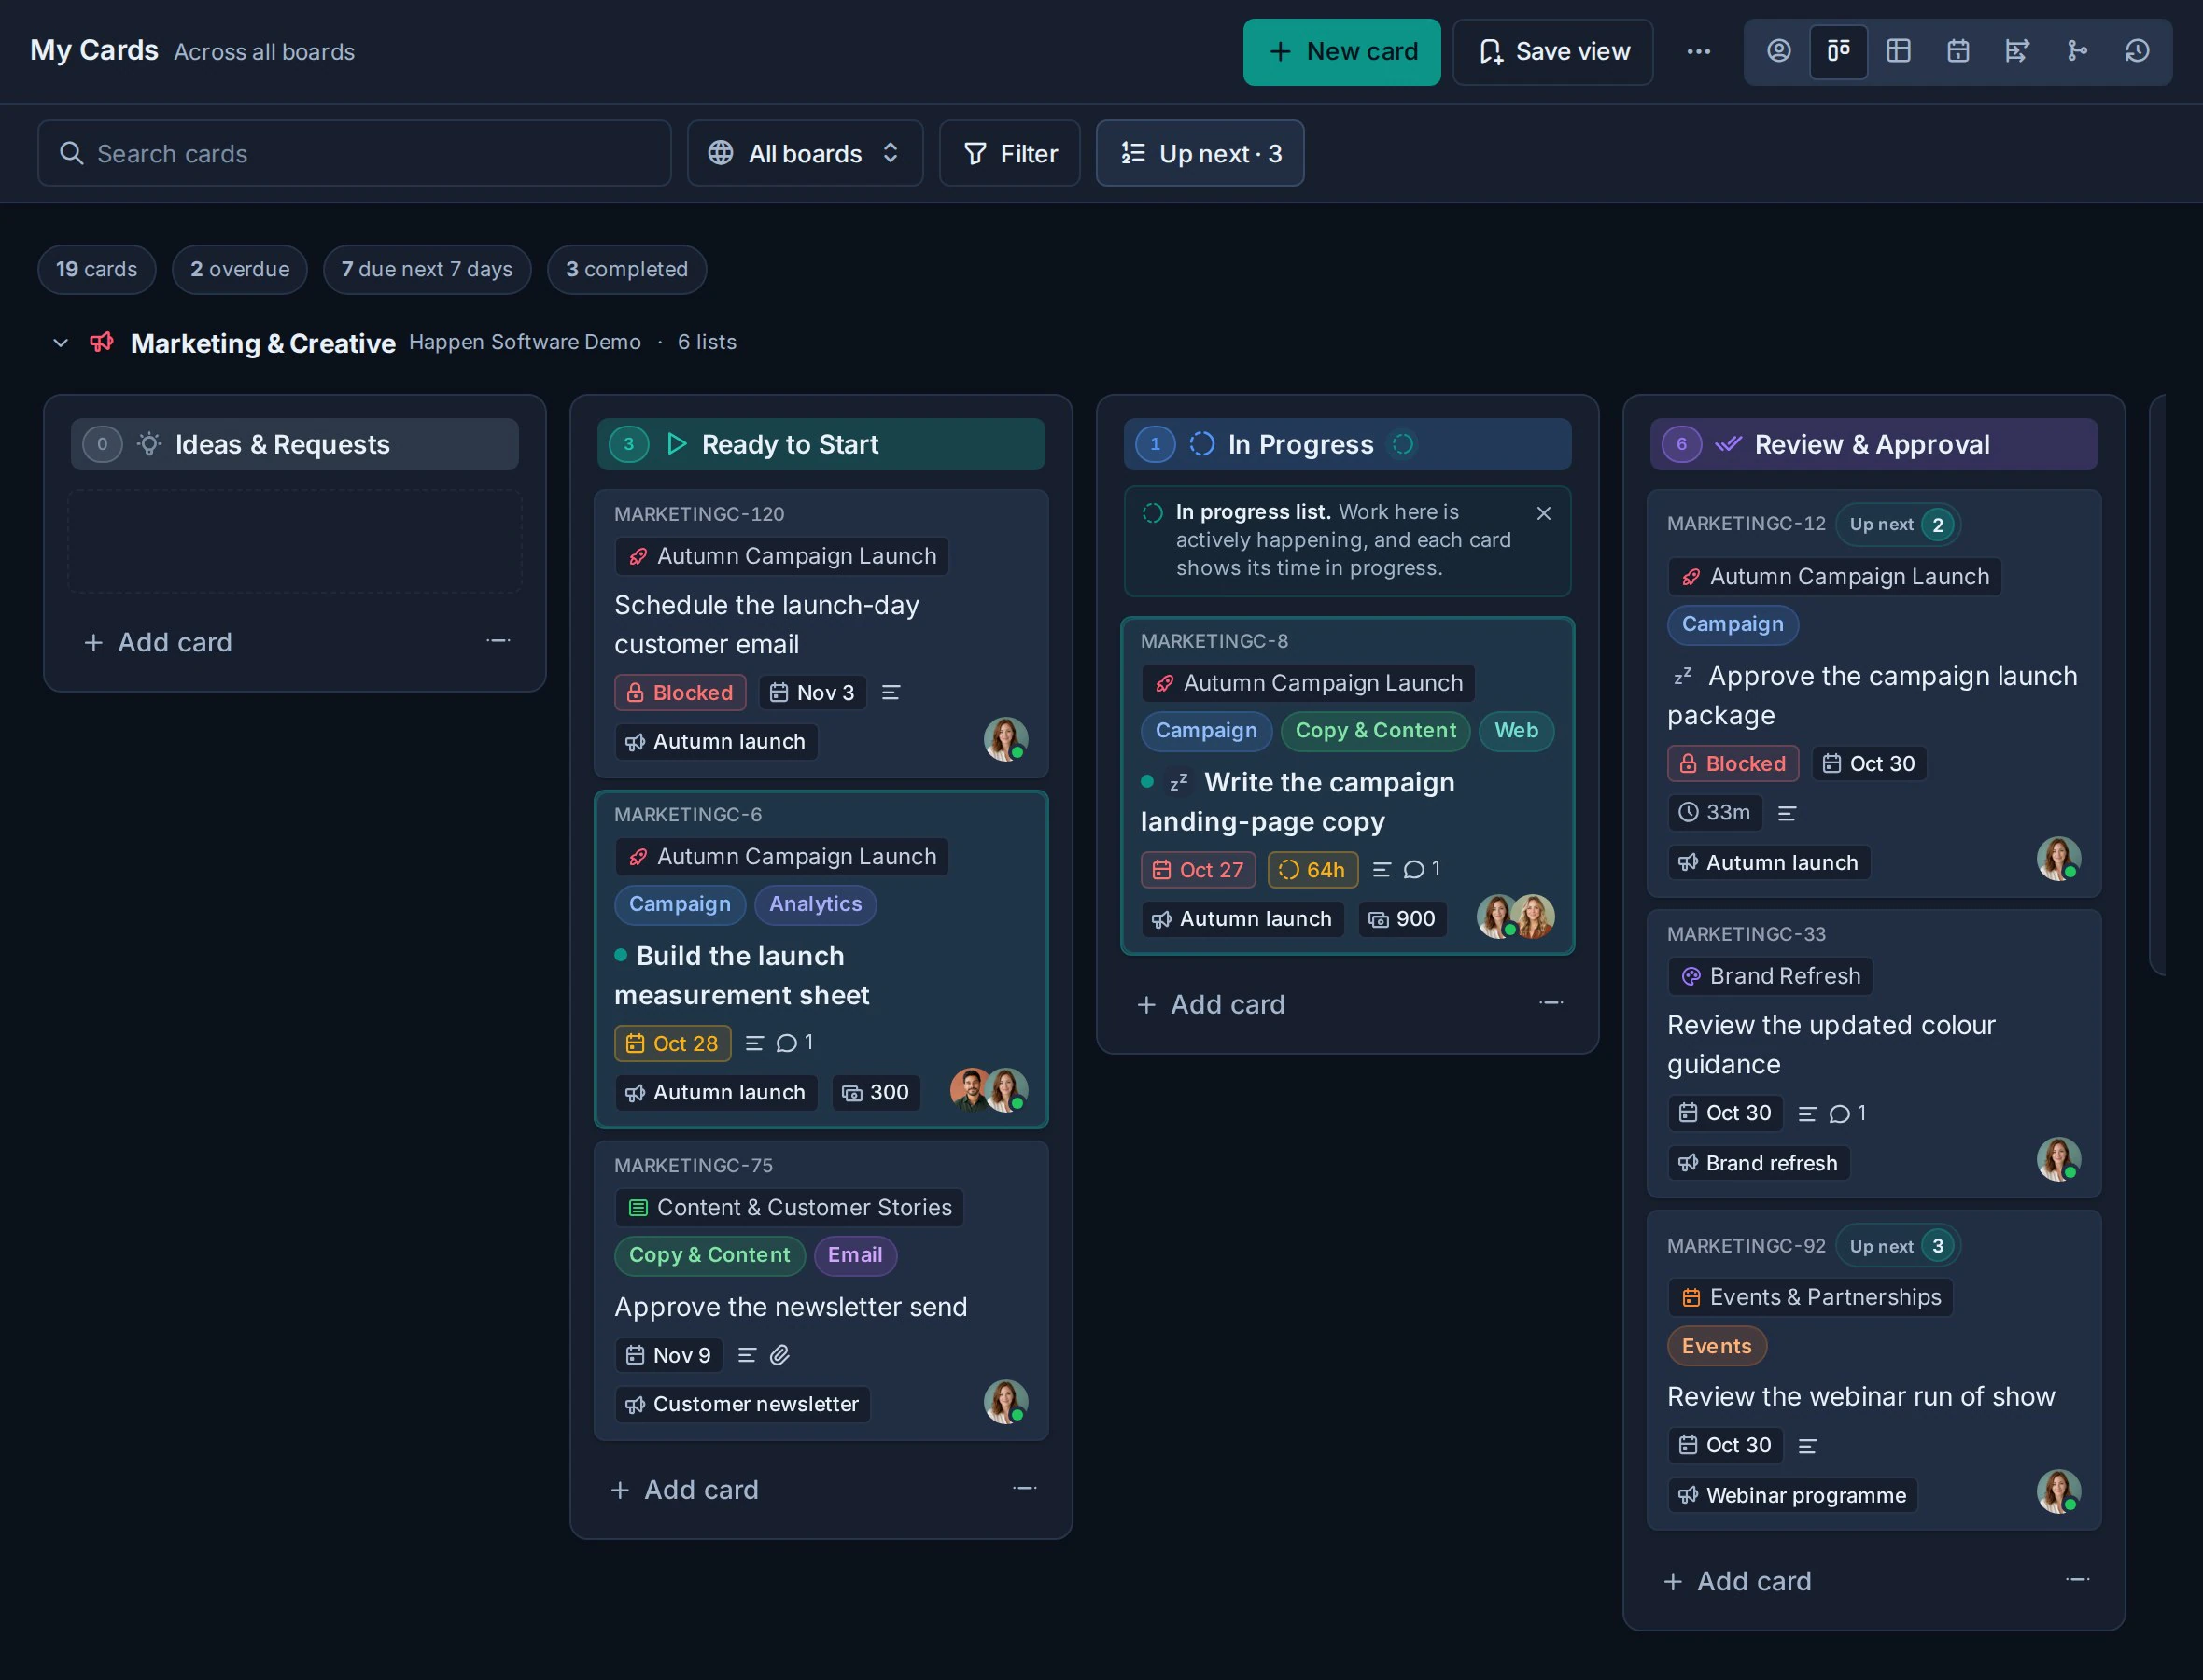Collapse the Review & Approval list header
This screenshot has width=2203, height=1680.
click(x=1874, y=444)
